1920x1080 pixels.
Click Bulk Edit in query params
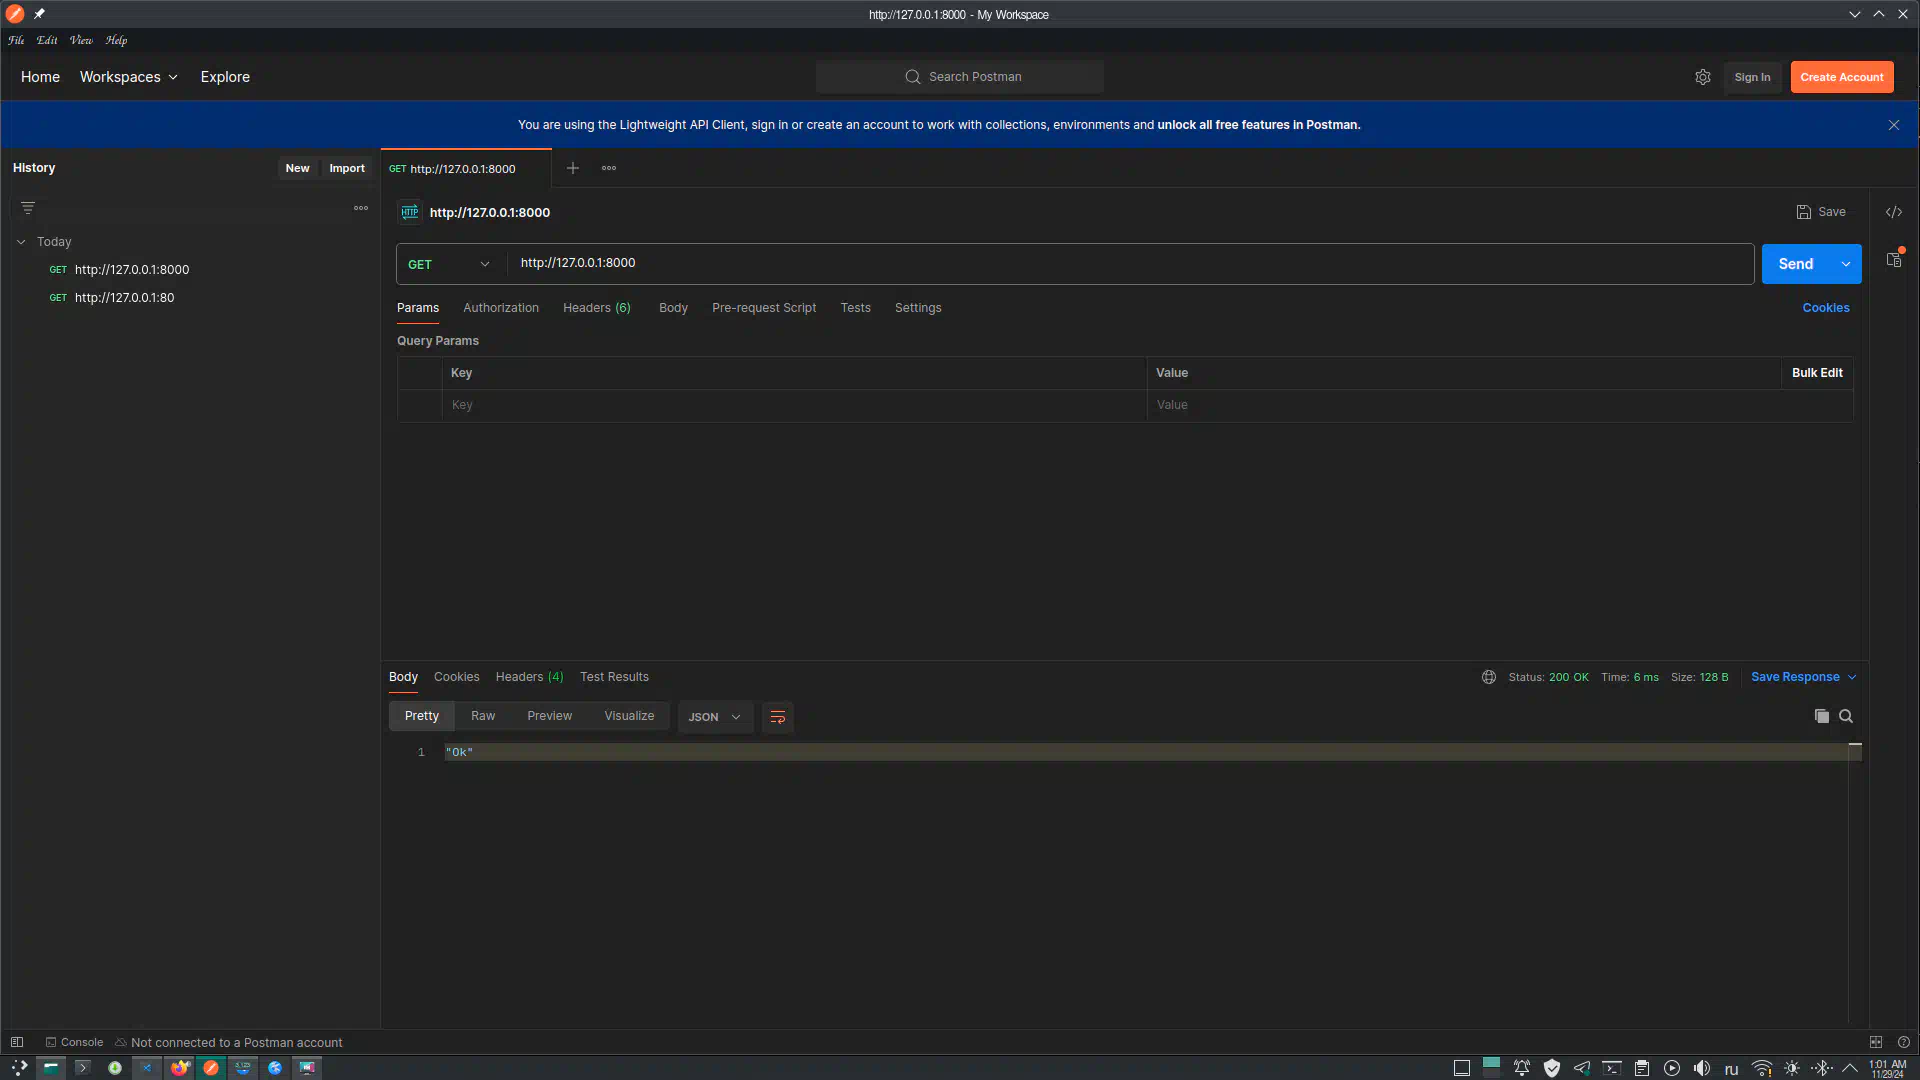(1817, 373)
